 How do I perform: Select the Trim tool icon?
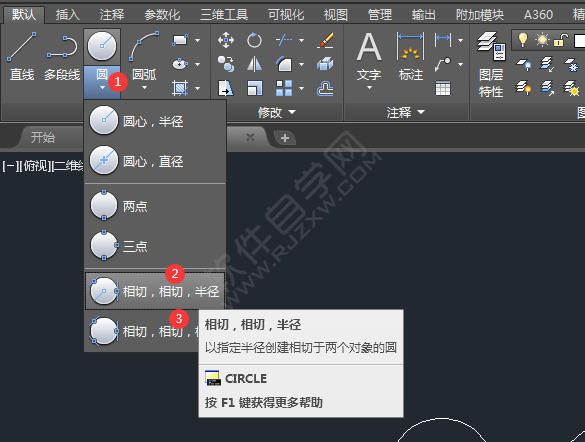[284, 40]
